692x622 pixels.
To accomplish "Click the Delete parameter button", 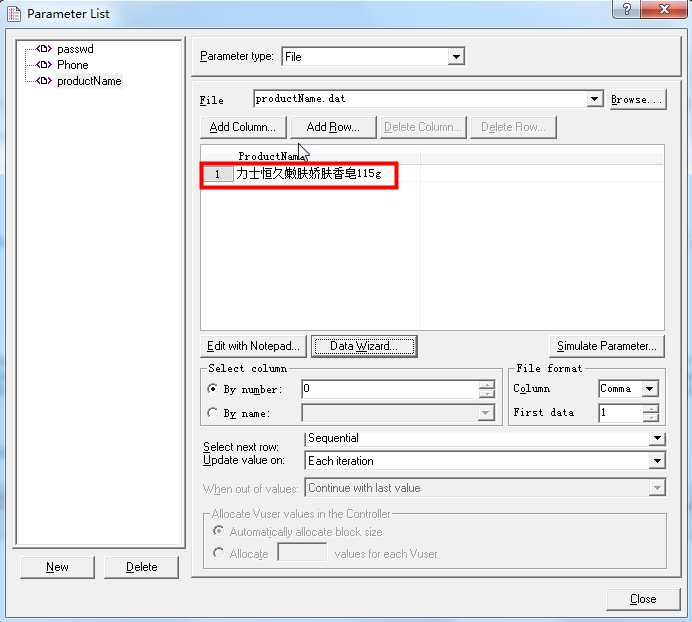I will tap(141, 567).
